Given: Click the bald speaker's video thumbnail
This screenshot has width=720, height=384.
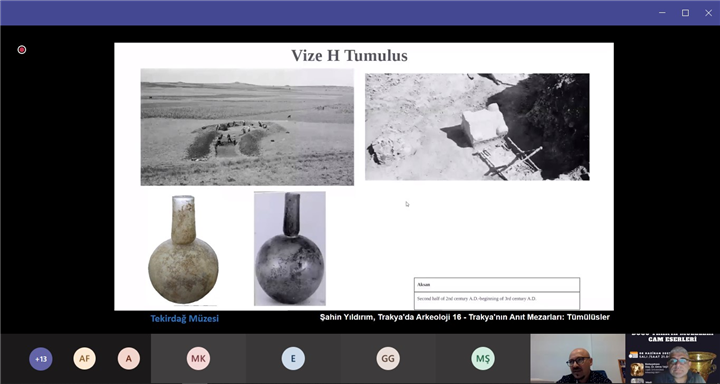Looking at the screenshot, I should tap(578, 359).
